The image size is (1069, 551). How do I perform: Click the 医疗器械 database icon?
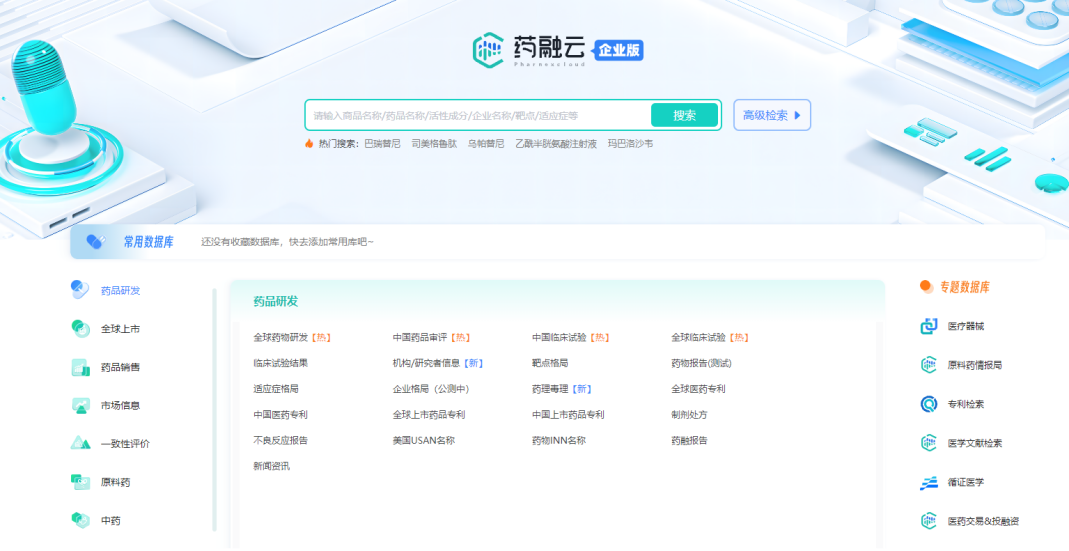929,327
